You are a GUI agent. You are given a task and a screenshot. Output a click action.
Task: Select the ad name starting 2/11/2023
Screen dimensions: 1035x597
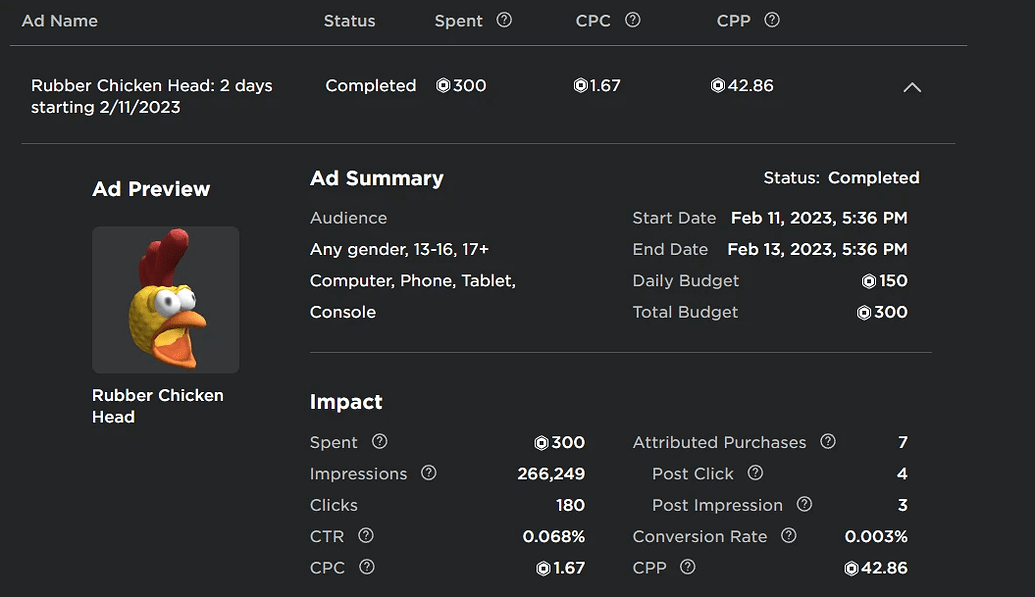coord(152,96)
